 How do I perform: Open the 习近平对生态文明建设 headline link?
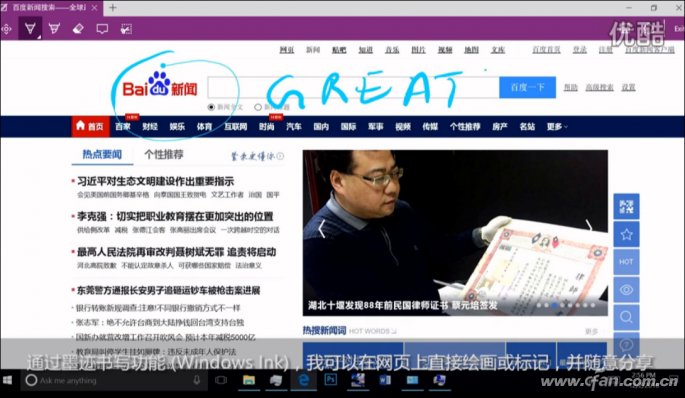(156, 181)
